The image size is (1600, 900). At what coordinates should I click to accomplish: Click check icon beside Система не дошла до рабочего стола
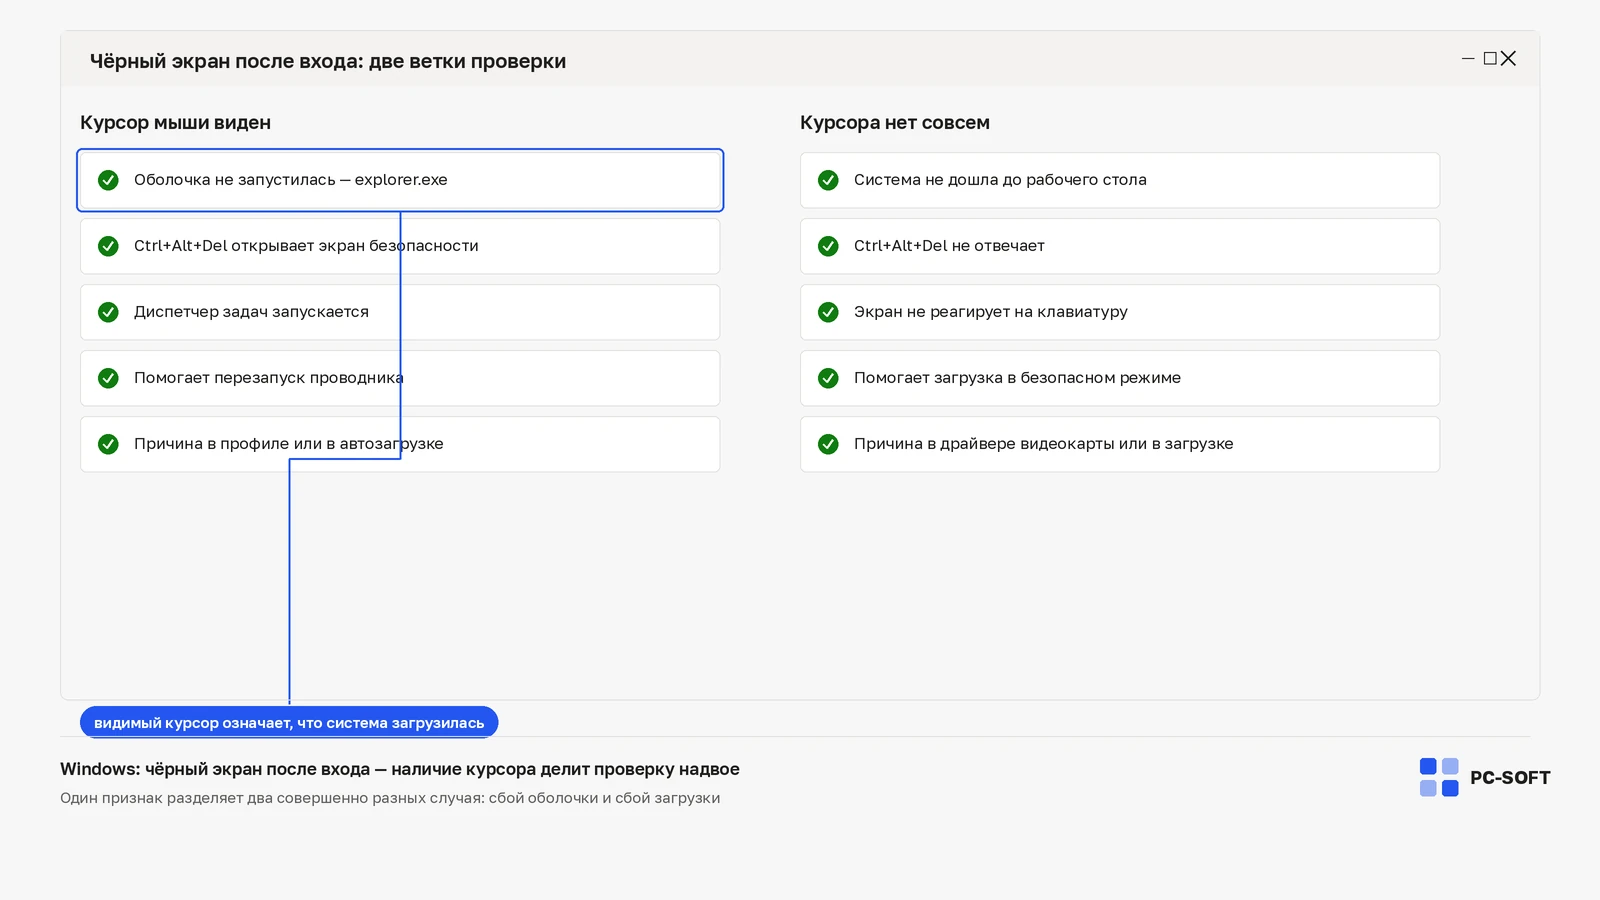click(x=828, y=180)
